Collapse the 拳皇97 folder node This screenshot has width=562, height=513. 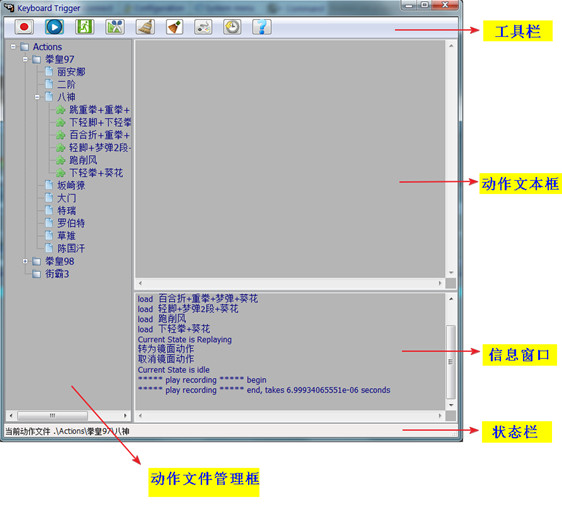[x=25, y=59]
